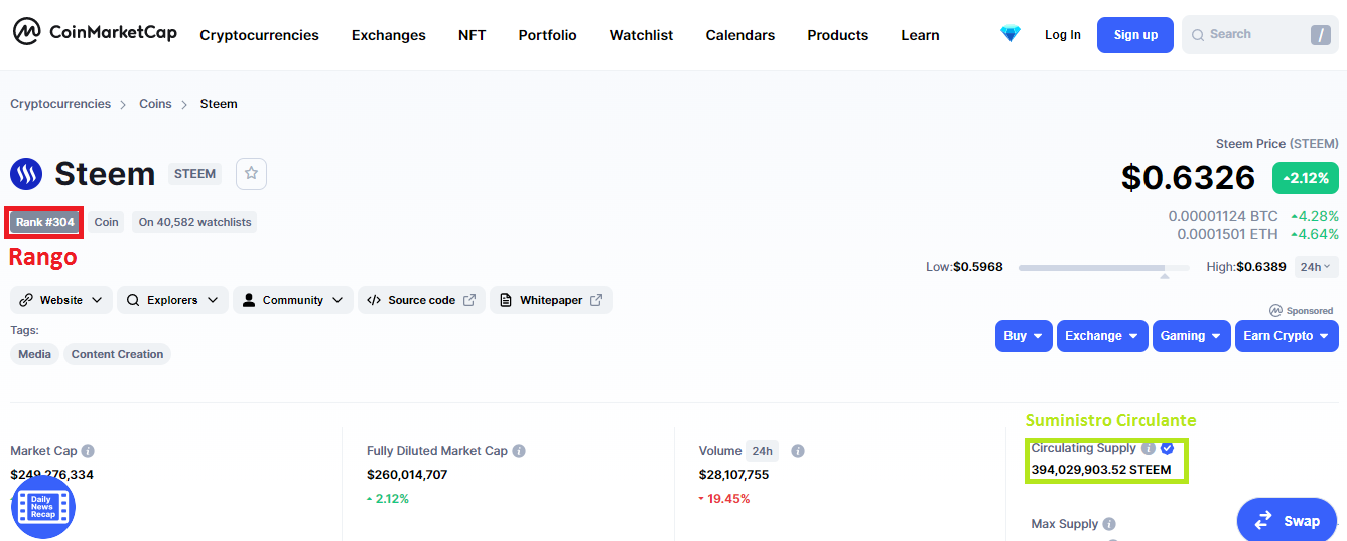The image size is (1347, 541).
Task: Click the $0.6326 Steem price
Action: 1188,177
